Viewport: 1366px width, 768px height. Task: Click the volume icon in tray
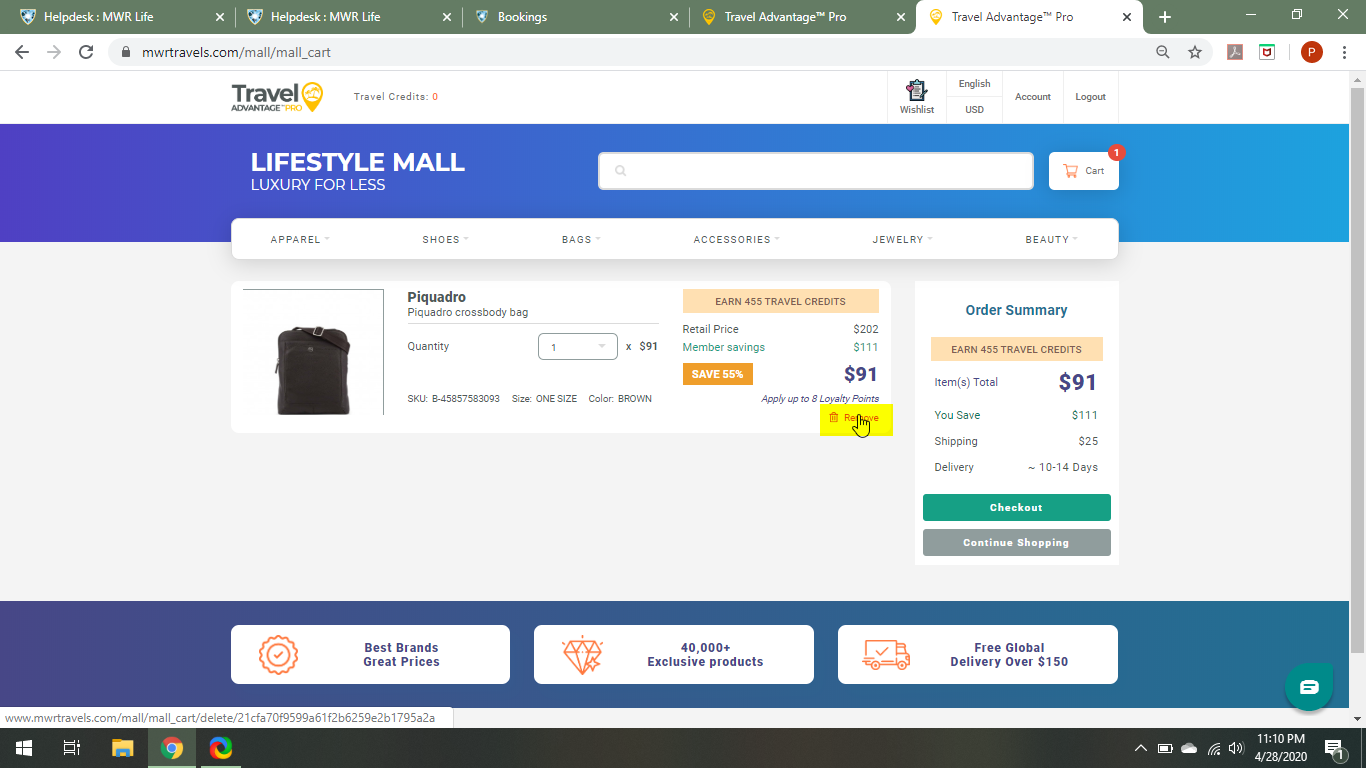tap(1236, 748)
